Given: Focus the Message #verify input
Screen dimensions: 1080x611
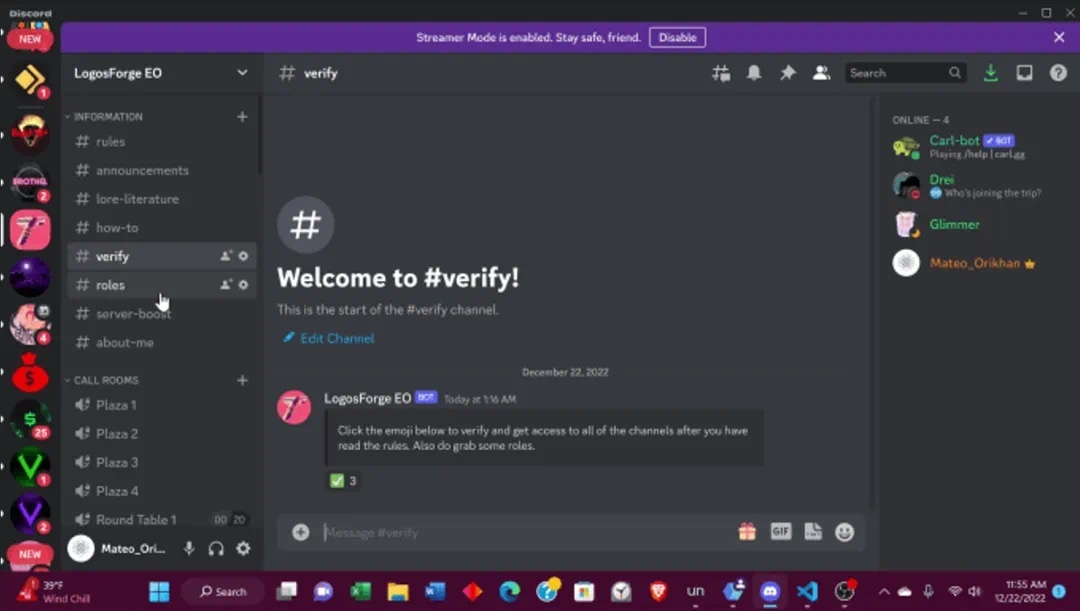Looking at the screenshot, I should click(527, 532).
